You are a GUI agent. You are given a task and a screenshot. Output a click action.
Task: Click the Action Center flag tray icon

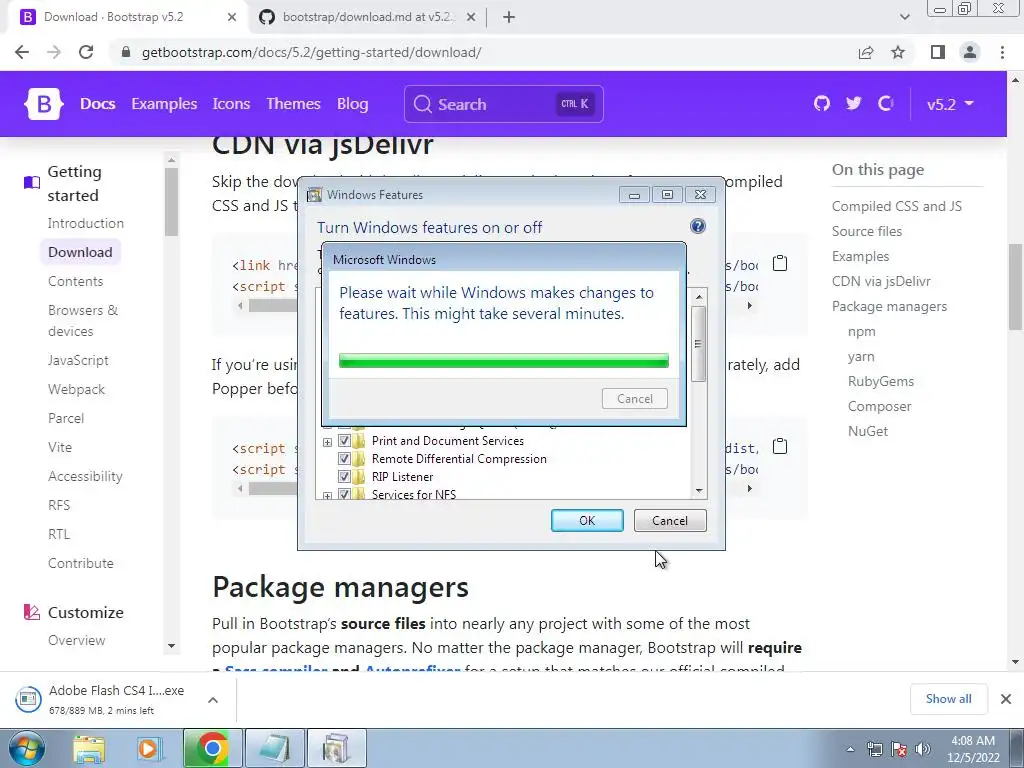tap(899, 749)
